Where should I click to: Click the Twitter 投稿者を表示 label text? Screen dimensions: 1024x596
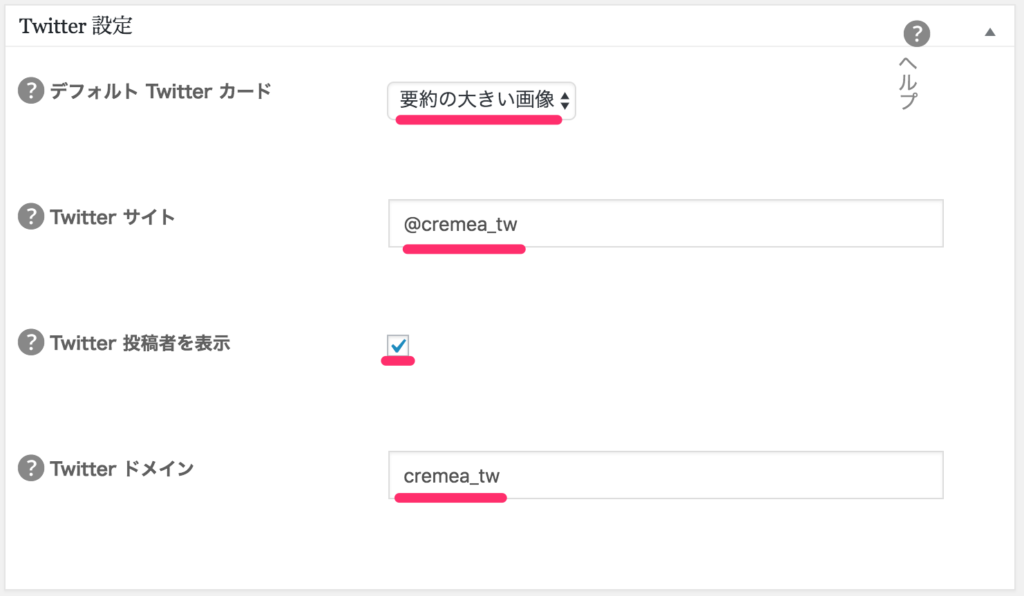pyautogui.click(x=140, y=343)
